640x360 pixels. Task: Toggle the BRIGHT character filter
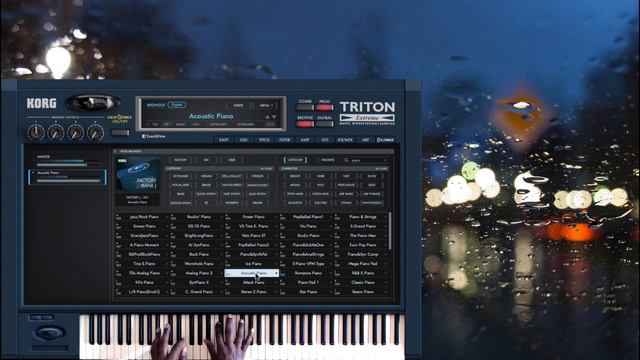coord(295,176)
